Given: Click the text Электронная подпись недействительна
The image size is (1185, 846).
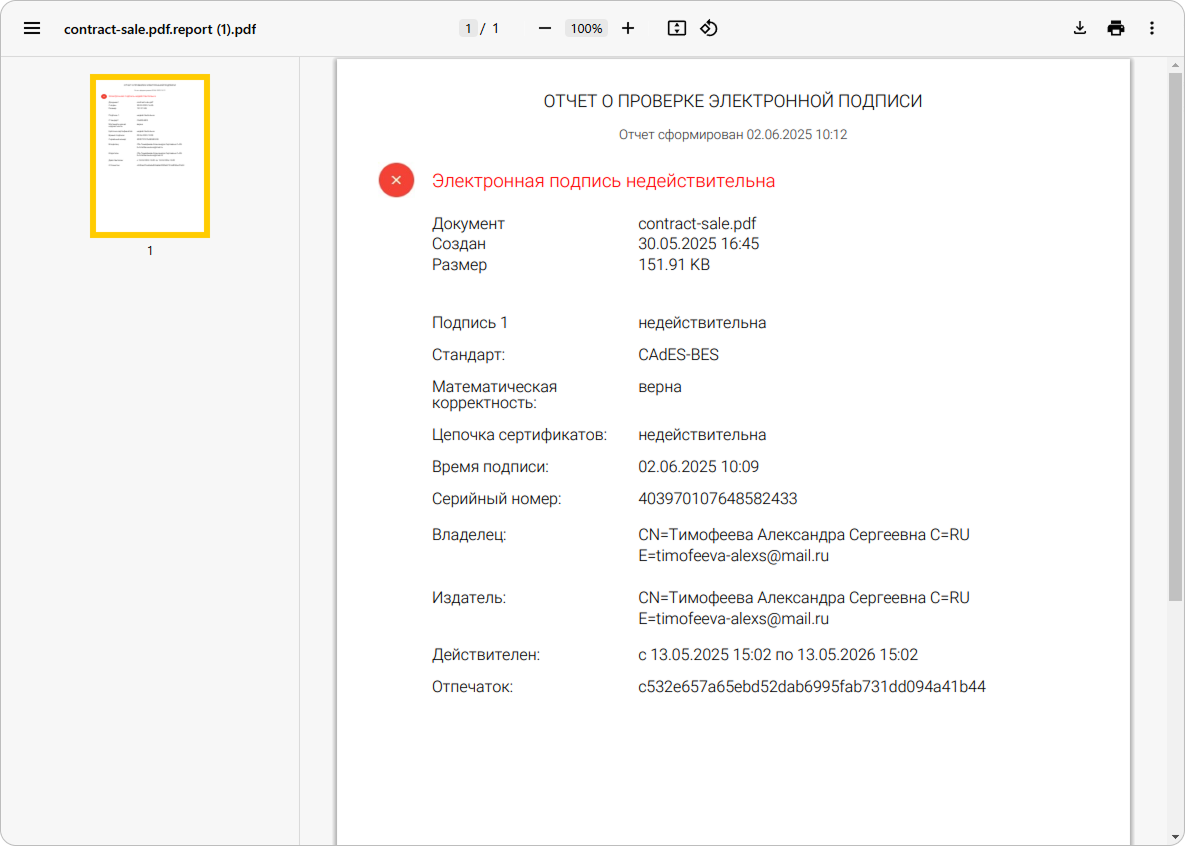Looking at the screenshot, I should tap(603, 180).
